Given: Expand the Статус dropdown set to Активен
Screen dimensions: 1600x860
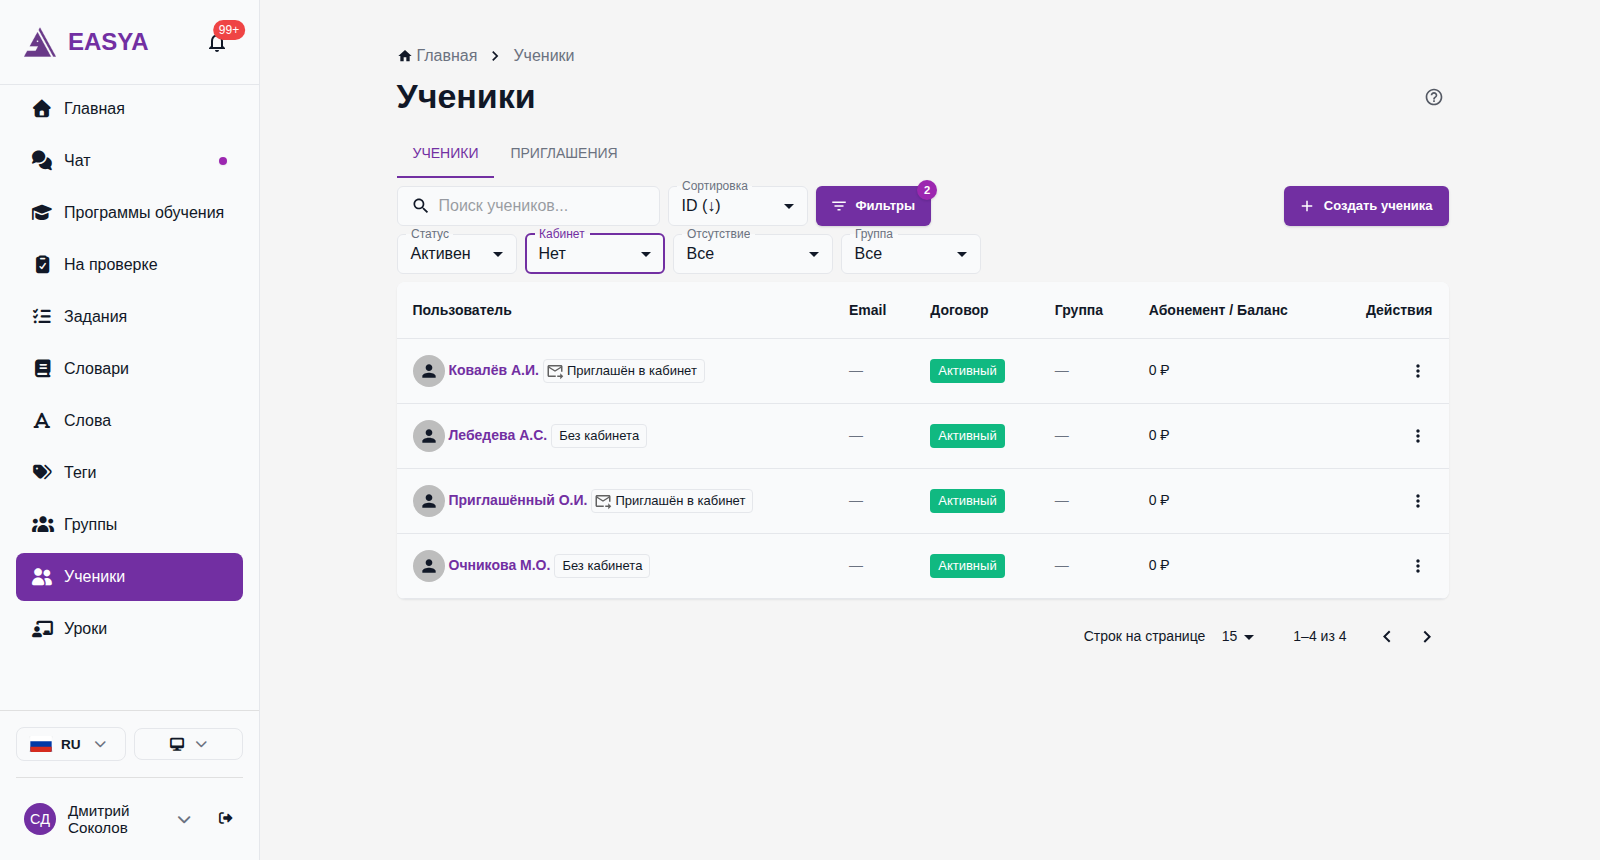Looking at the screenshot, I should pyautogui.click(x=457, y=254).
